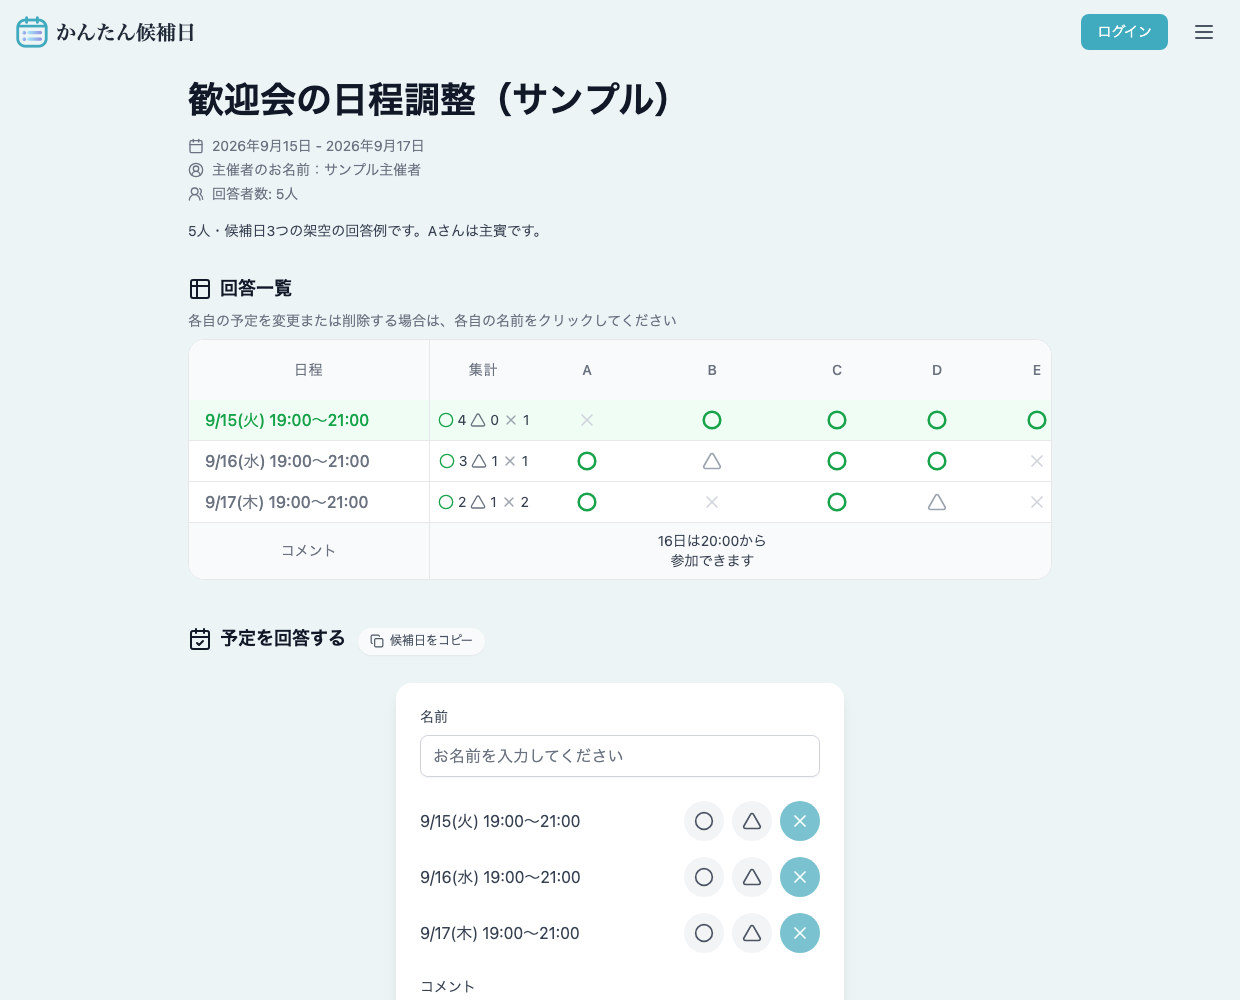Open the hamburger menu
Screen dimensions: 1240x1000
pos(1204,32)
